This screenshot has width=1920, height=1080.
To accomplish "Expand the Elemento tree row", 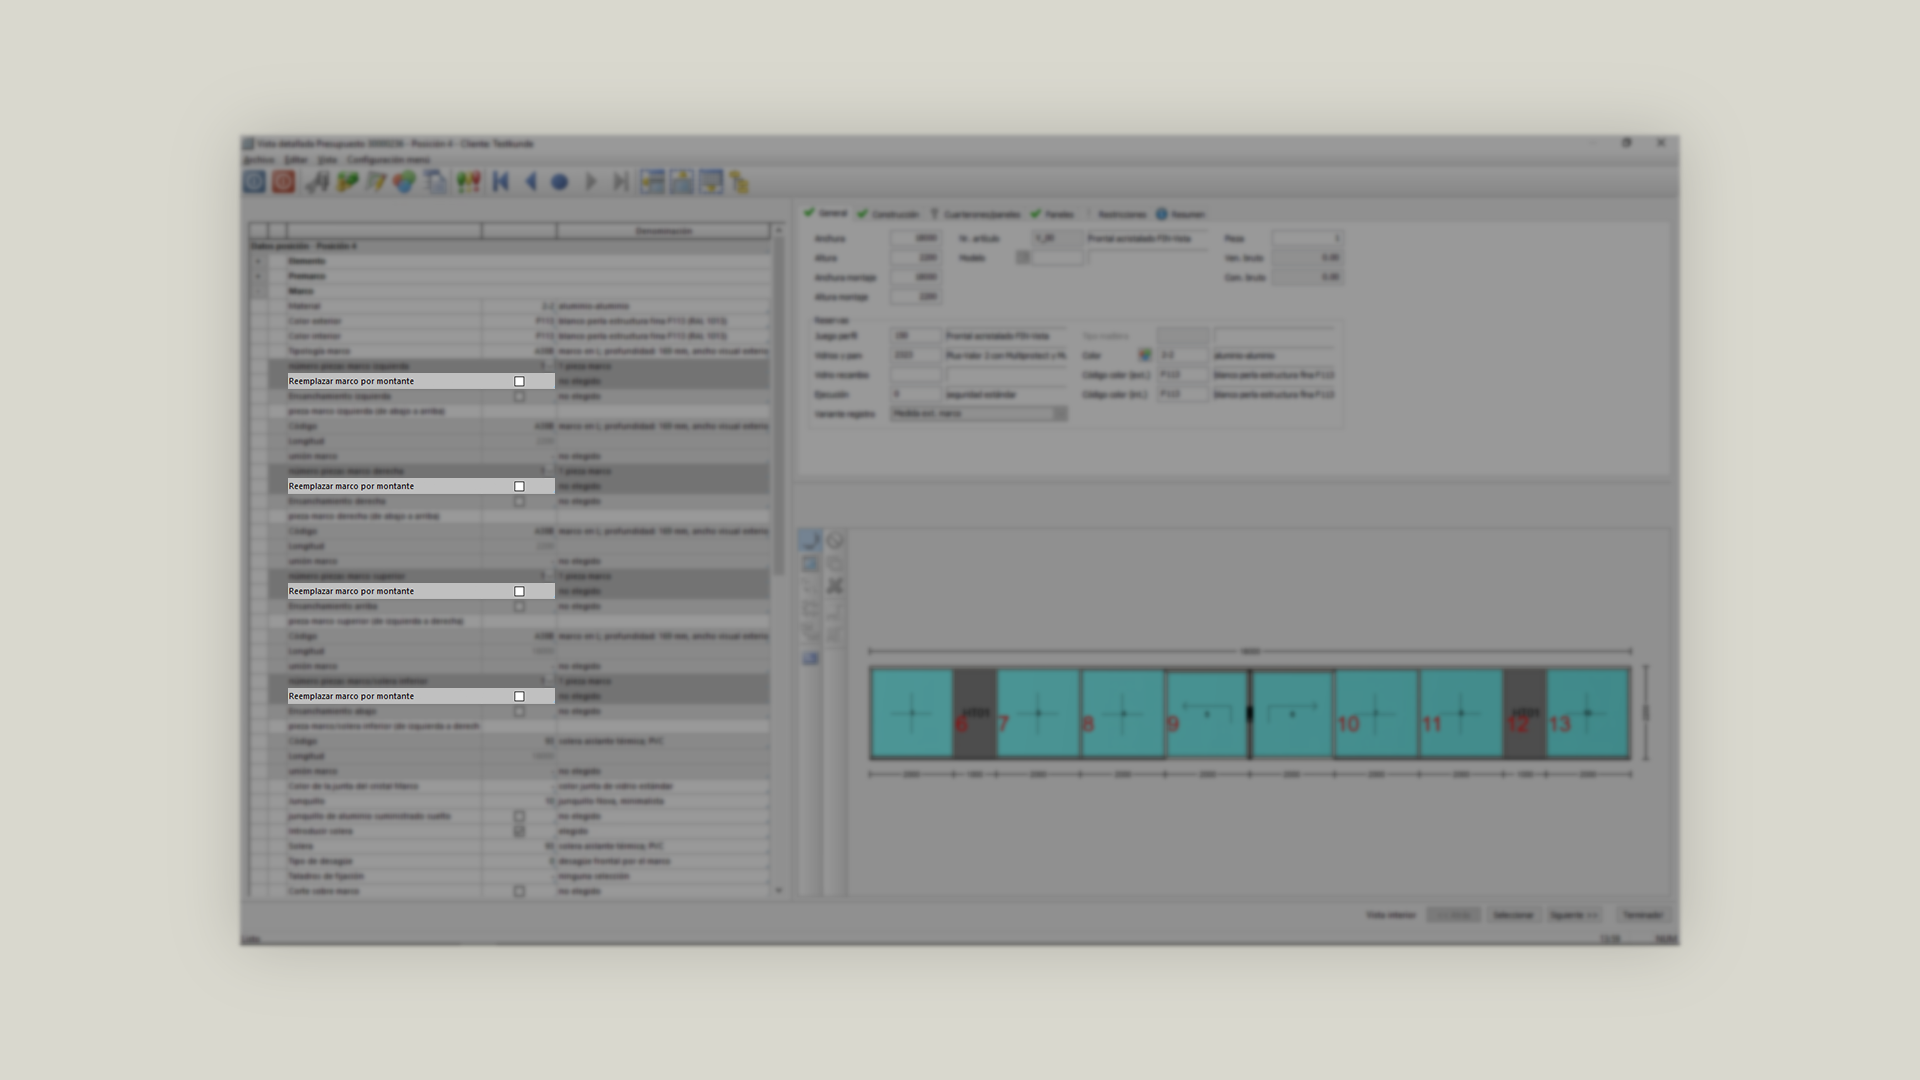I will (x=258, y=261).
